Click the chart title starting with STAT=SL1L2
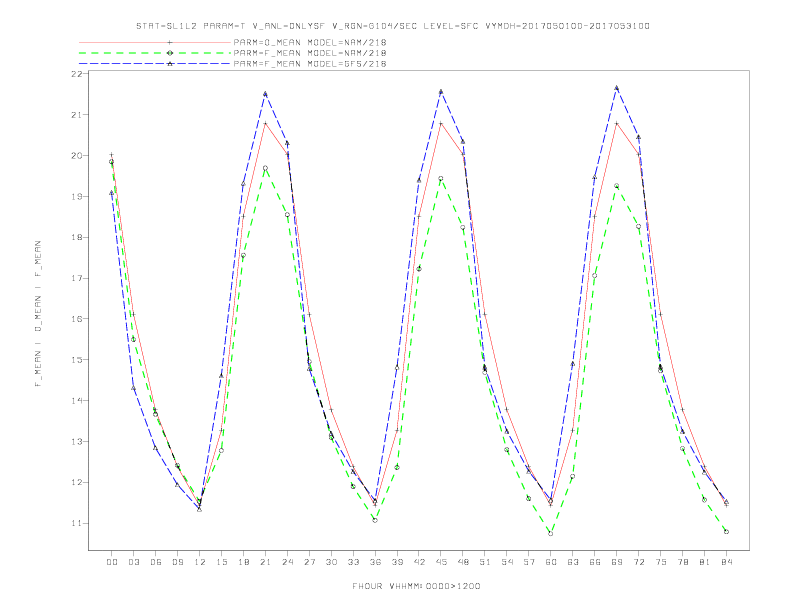The width and height of the screenshot is (792, 612). click(392, 26)
